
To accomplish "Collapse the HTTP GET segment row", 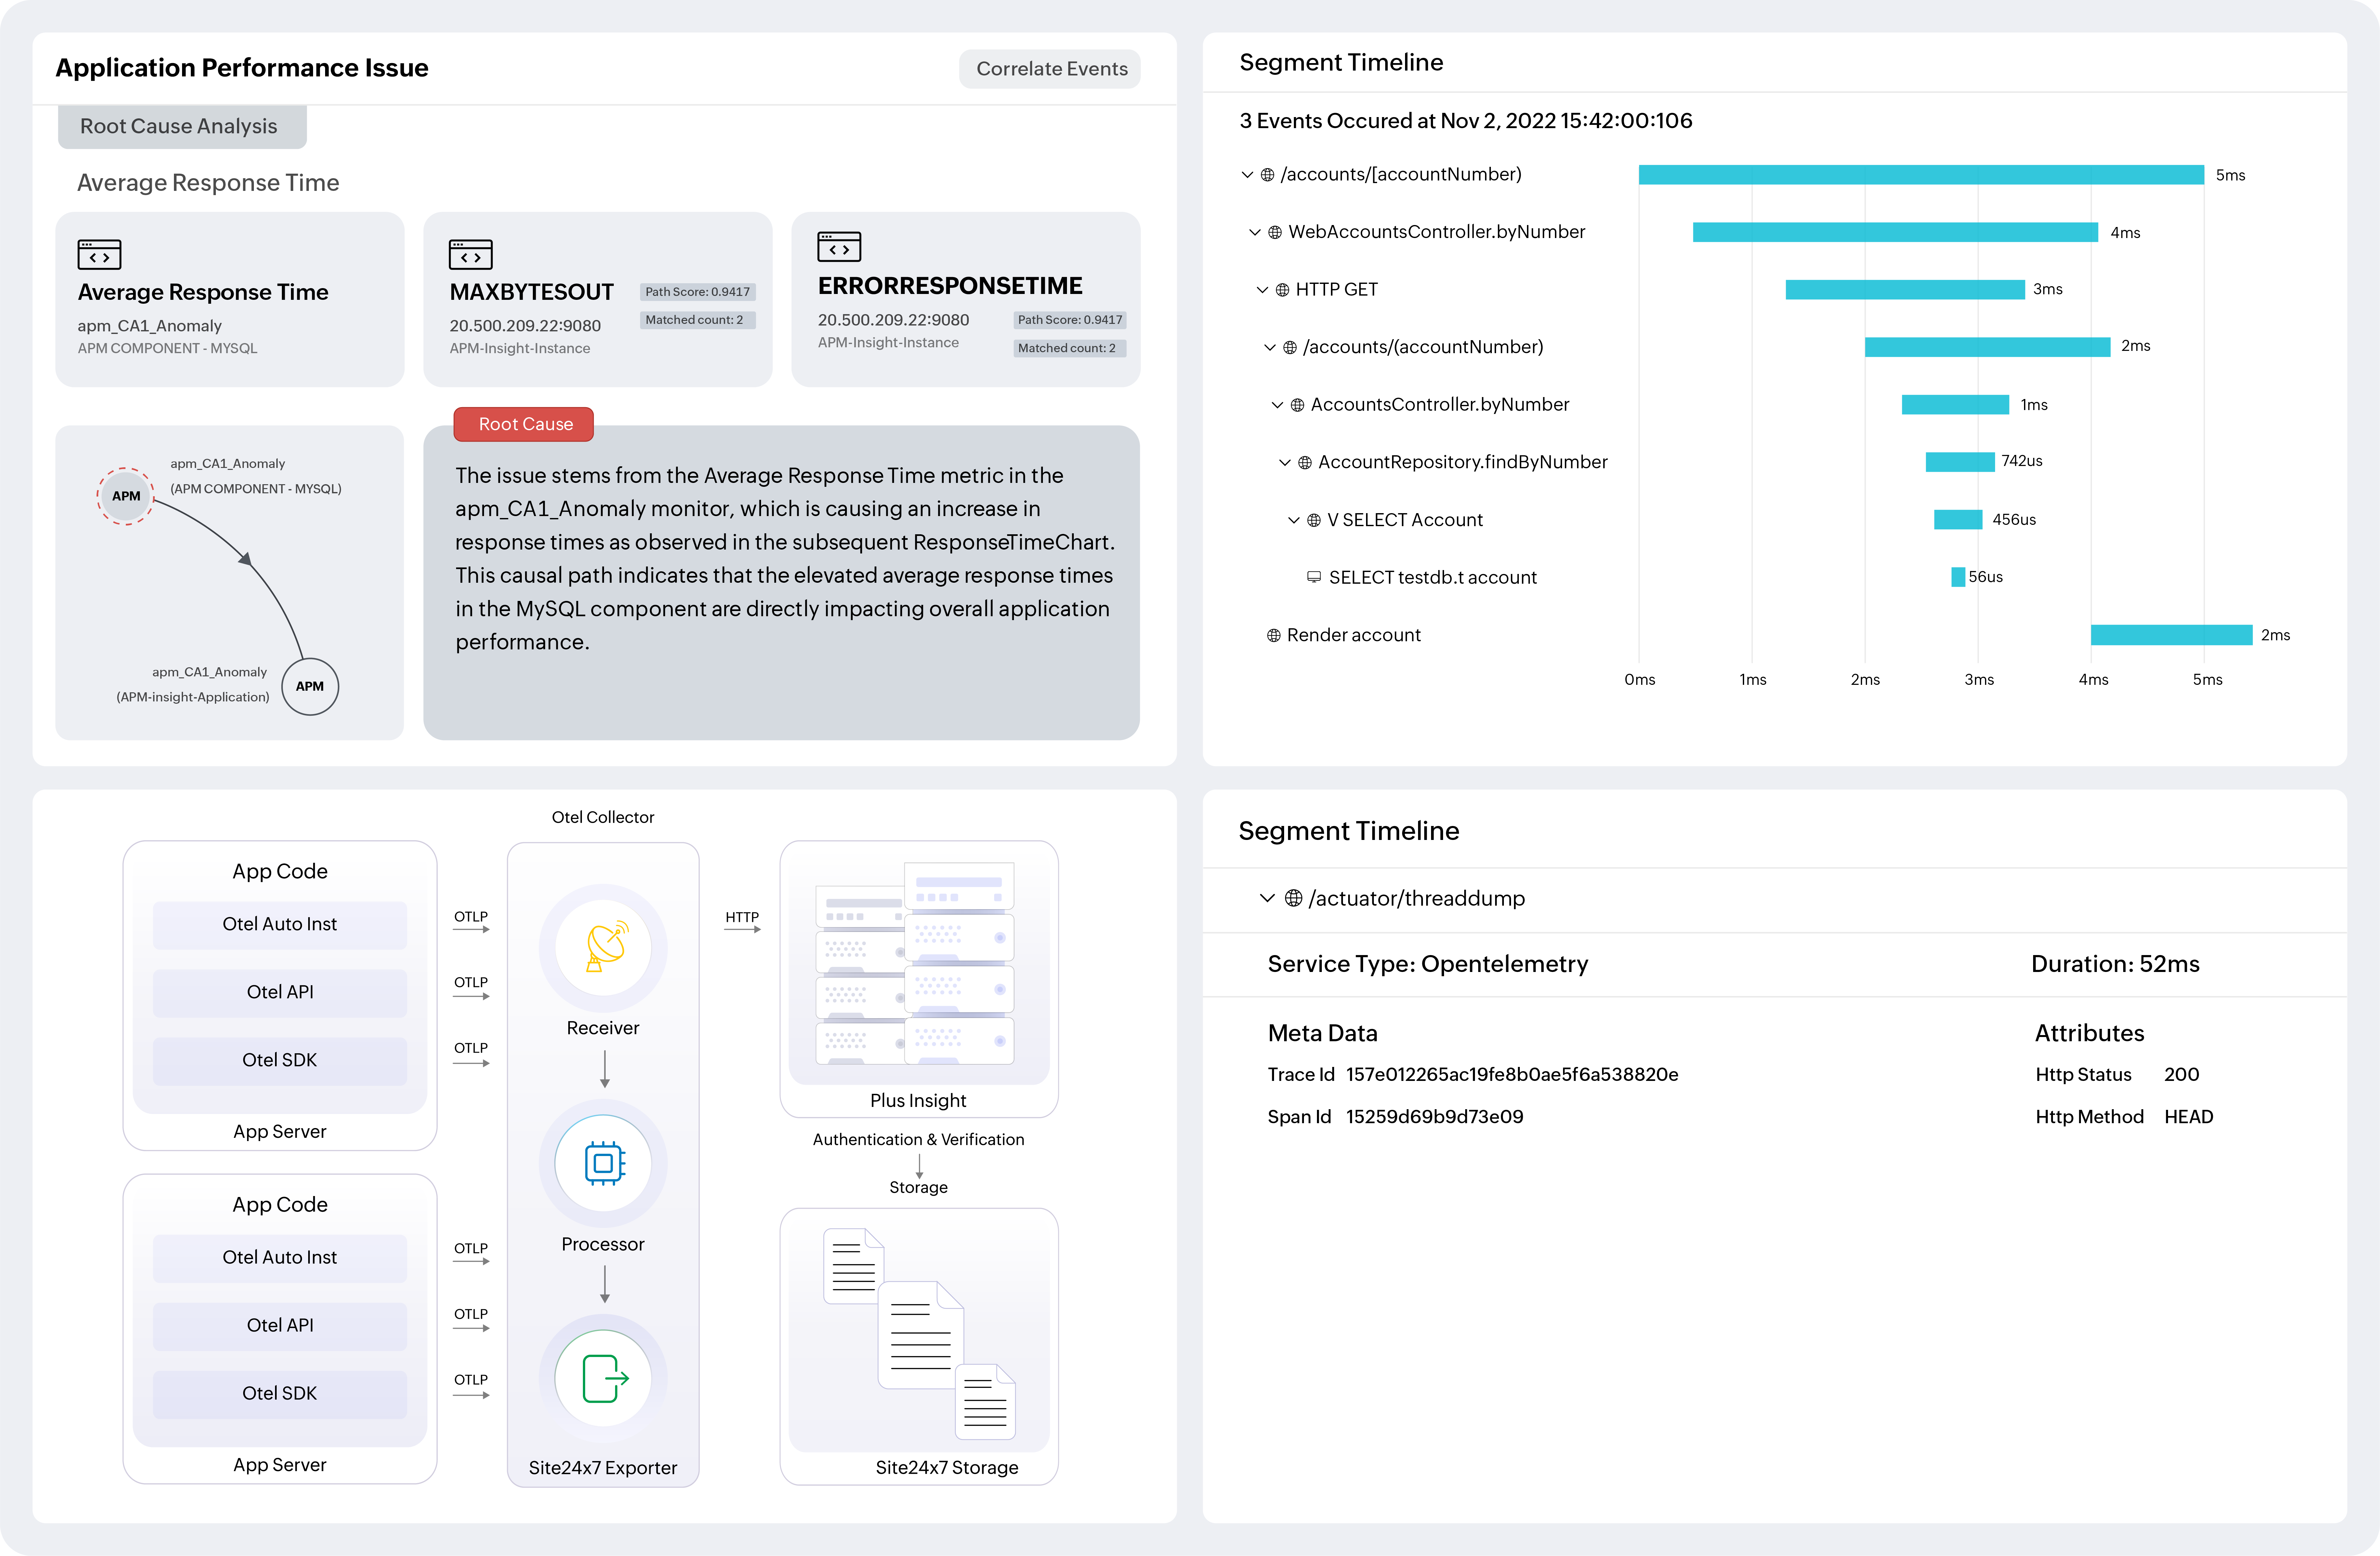I will (1262, 290).
